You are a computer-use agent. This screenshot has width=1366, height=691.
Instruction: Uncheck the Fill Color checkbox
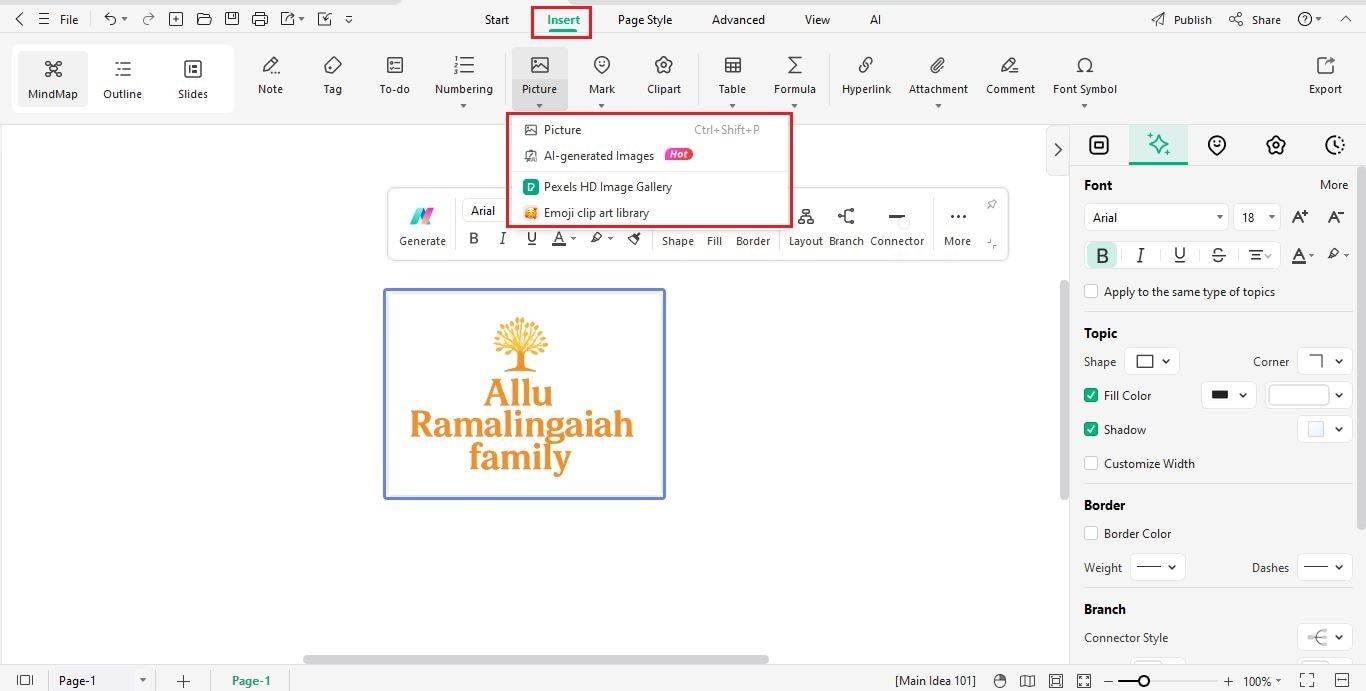click(1091, 395)
